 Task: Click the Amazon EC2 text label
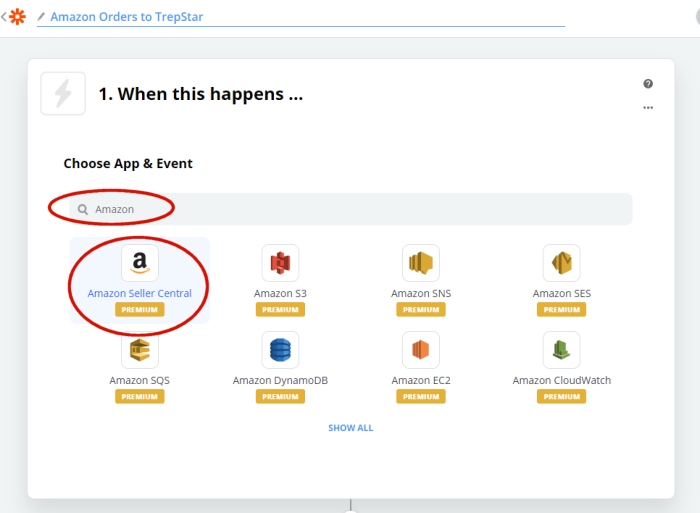click(x=421, y=380)
